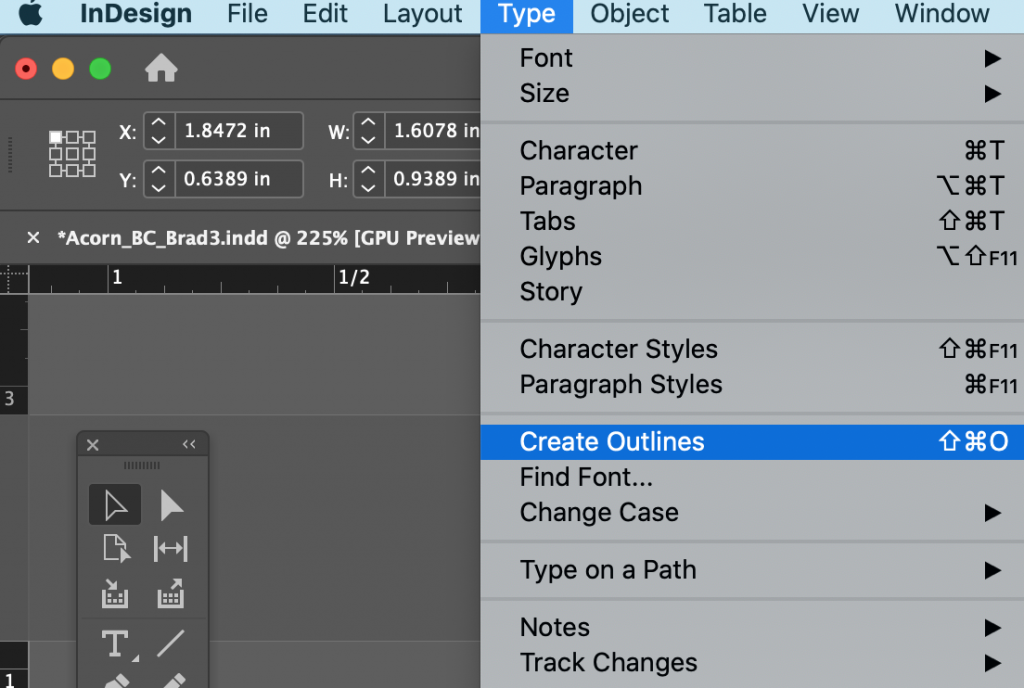Select the Direct Selection tool
This screenshot has height=688, width=1024.
(x=171, y=505)
